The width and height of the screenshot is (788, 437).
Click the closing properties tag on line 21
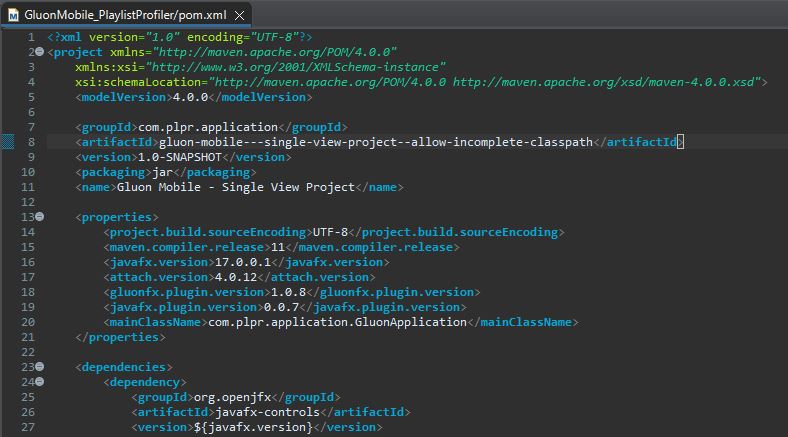pos(121,337)
